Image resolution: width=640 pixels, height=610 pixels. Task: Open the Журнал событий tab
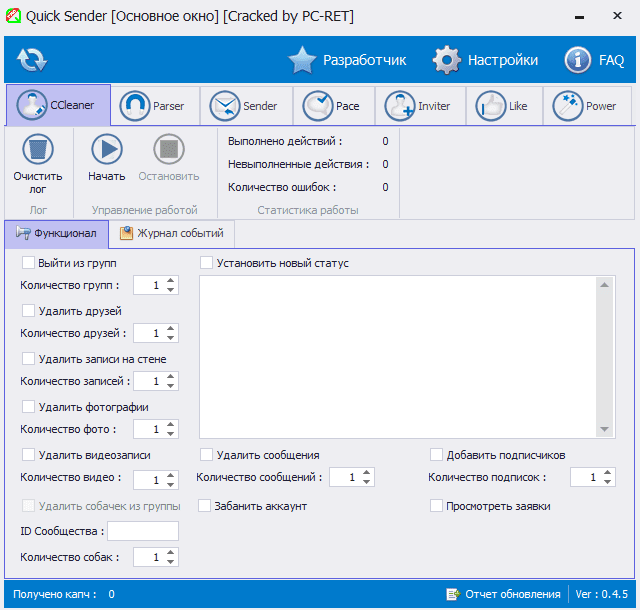pyautogui.click(x=171, y=234)
